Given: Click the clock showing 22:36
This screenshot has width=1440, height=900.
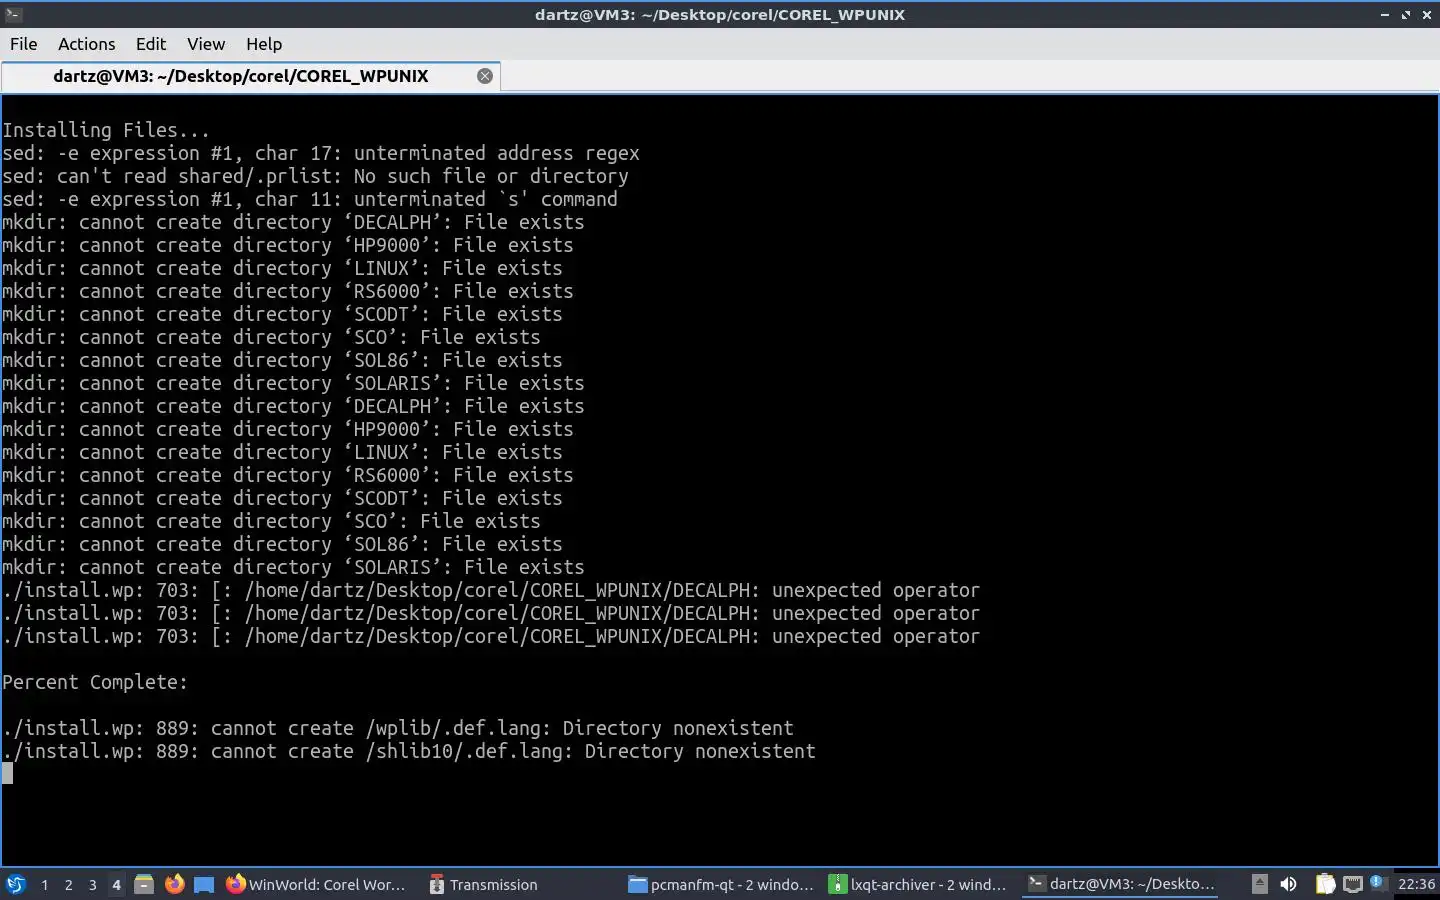Looking at the screenshot, I should point(1416,884).
